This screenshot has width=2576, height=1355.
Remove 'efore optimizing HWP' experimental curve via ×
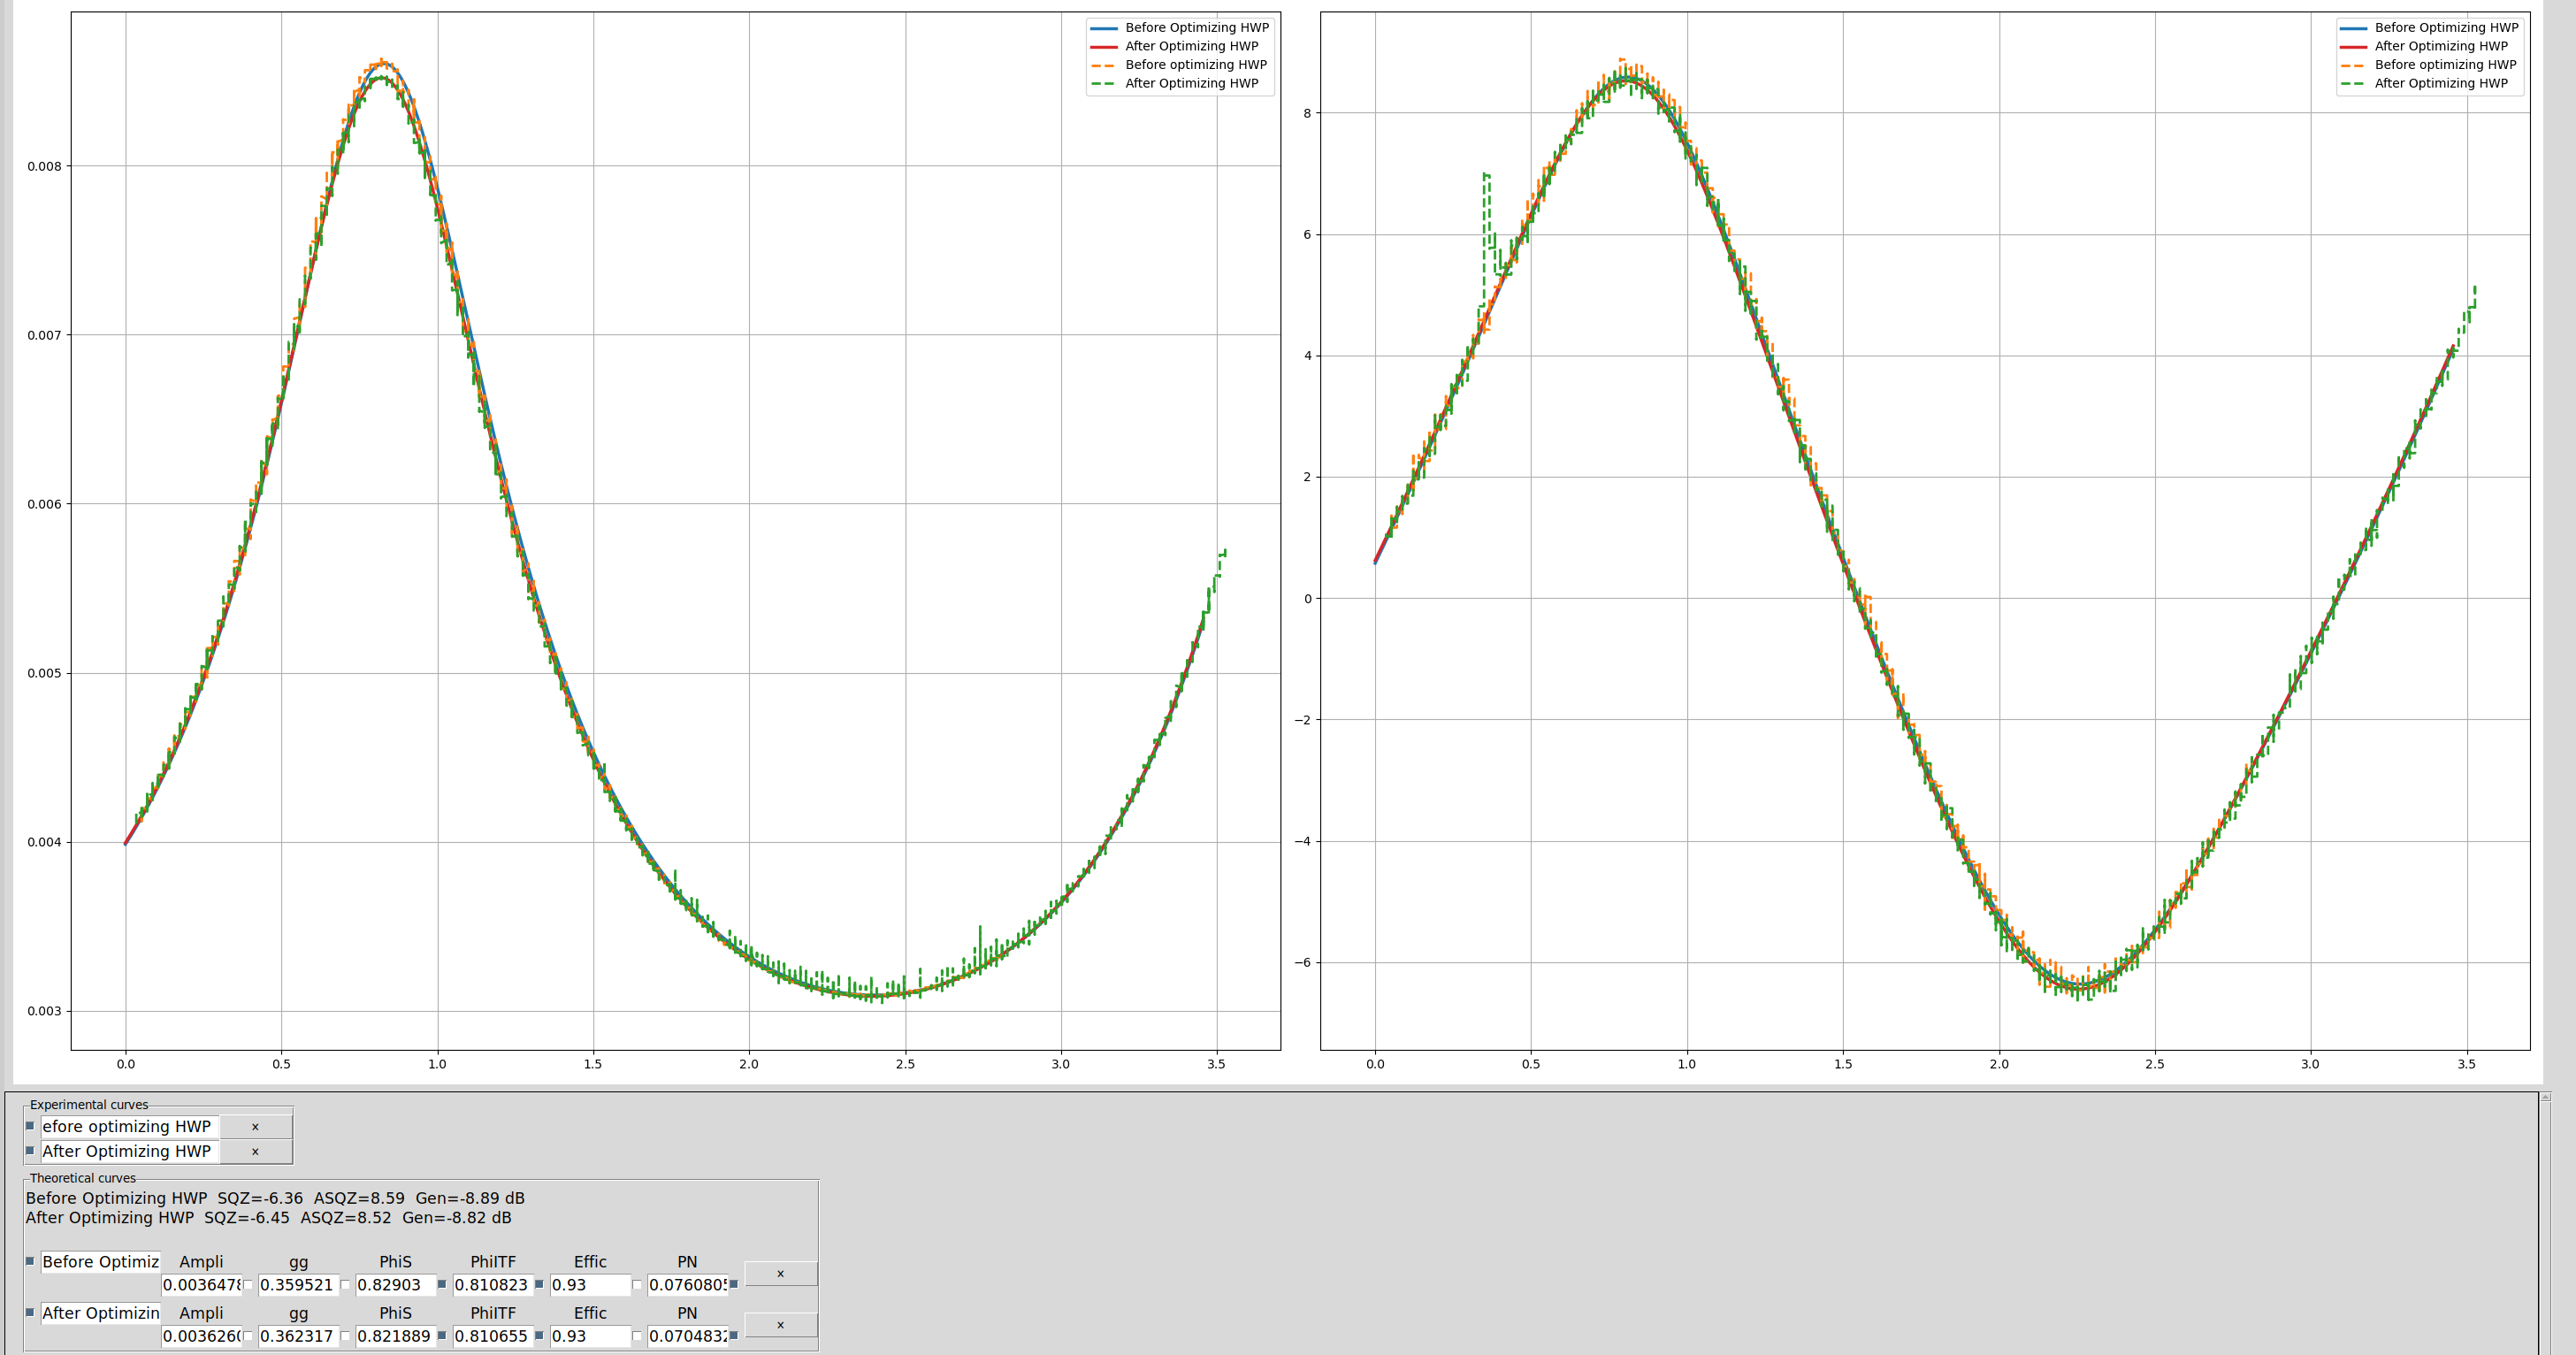coord(255,1127)
